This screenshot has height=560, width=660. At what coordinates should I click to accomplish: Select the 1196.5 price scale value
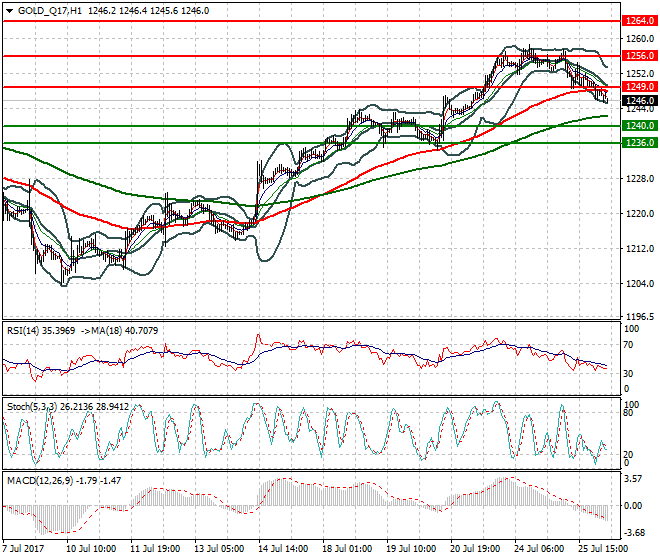click(x=640, y=317)
